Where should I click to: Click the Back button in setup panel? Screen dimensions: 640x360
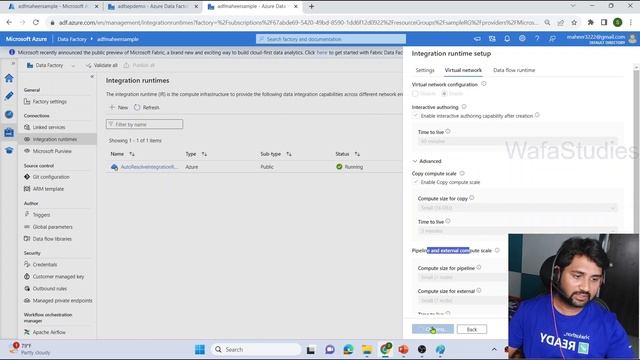click(471, 329)
